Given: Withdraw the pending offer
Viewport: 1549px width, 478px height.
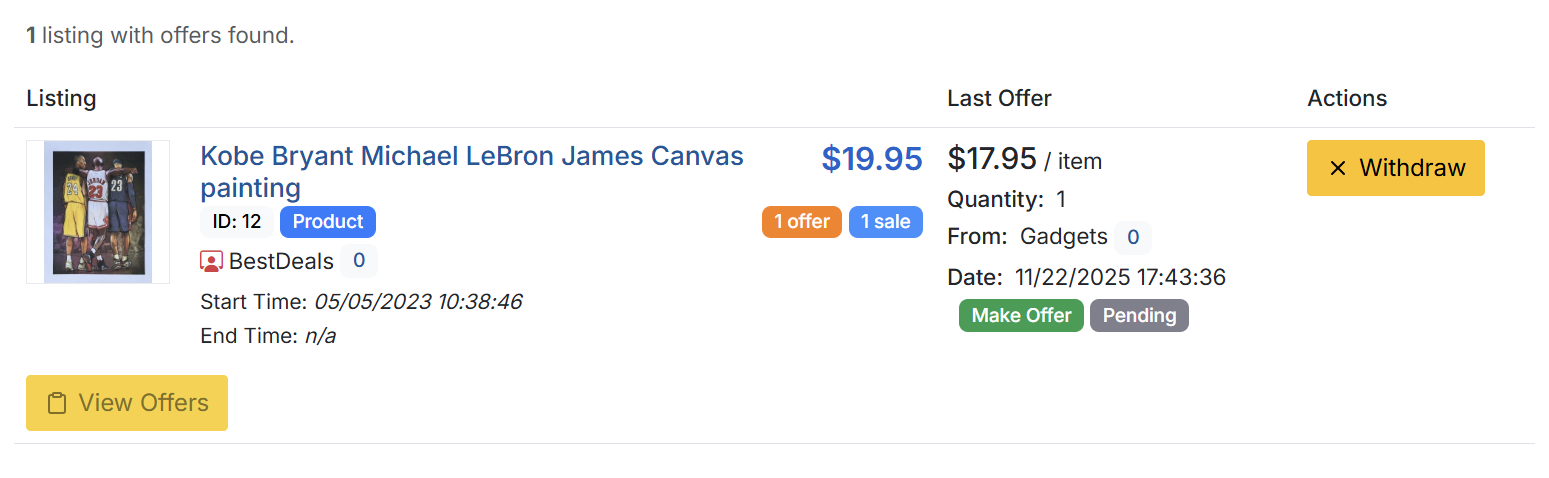Looking at the screenshot, I should click(1395, 168).
